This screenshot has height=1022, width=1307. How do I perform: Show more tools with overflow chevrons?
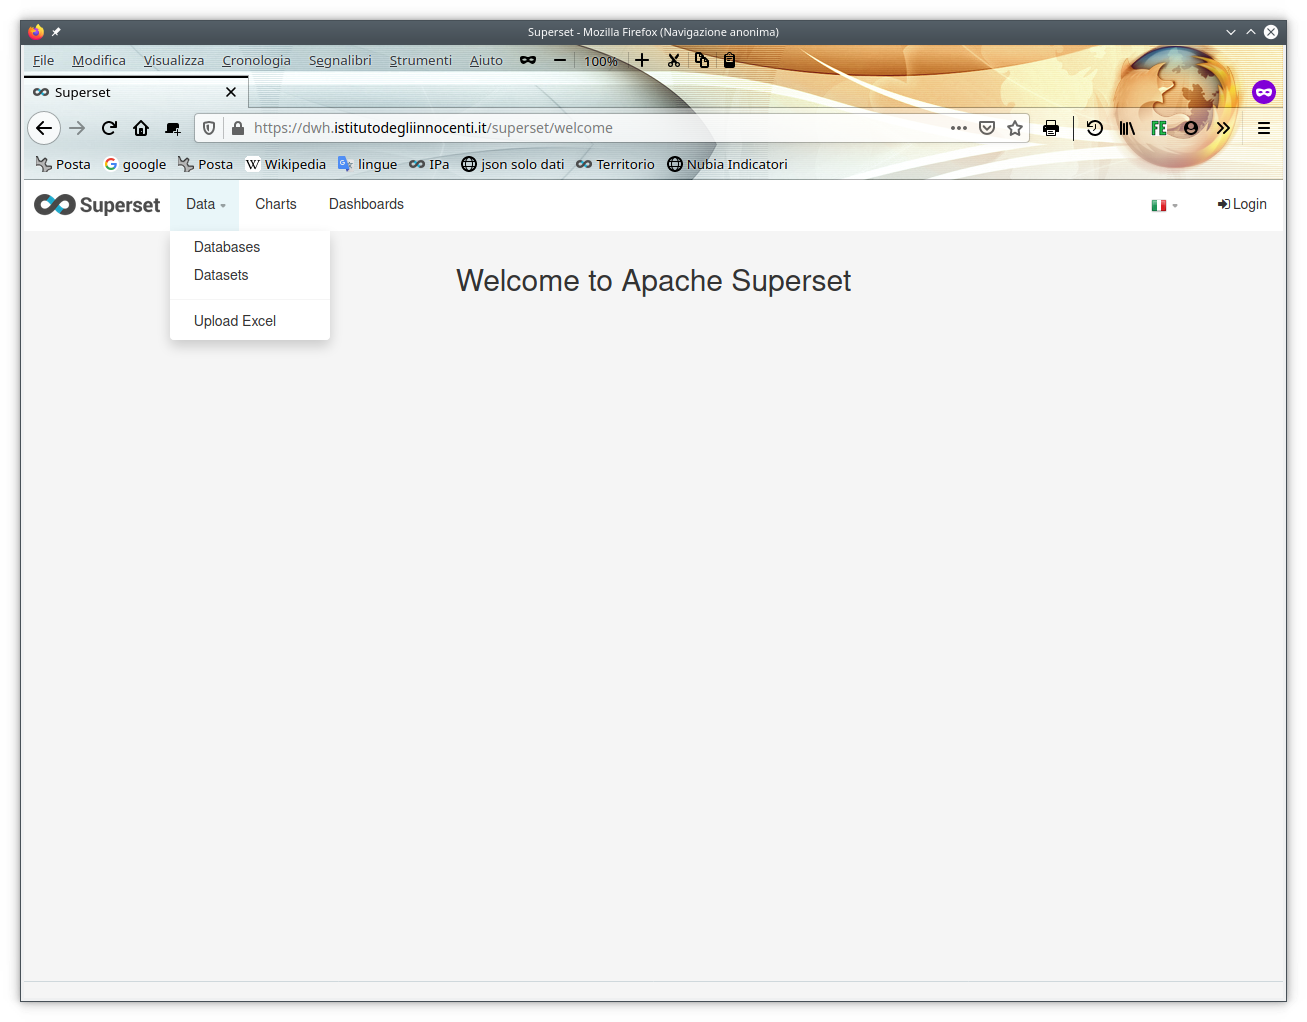(x=1223, y=128)
